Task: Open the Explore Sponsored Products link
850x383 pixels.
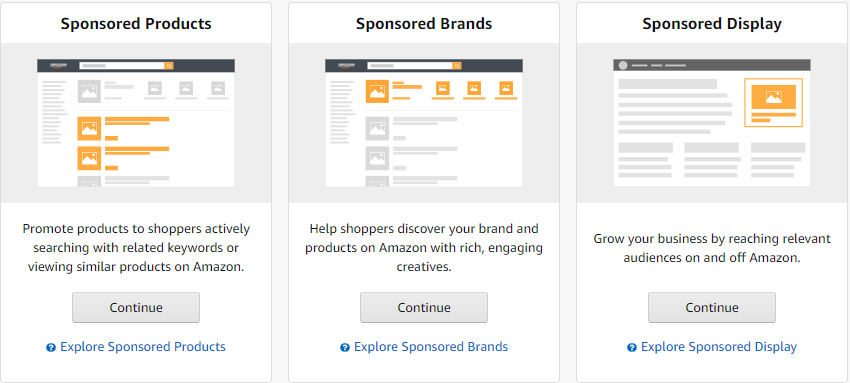Action: pyautogui.click(x=143, y=347)
